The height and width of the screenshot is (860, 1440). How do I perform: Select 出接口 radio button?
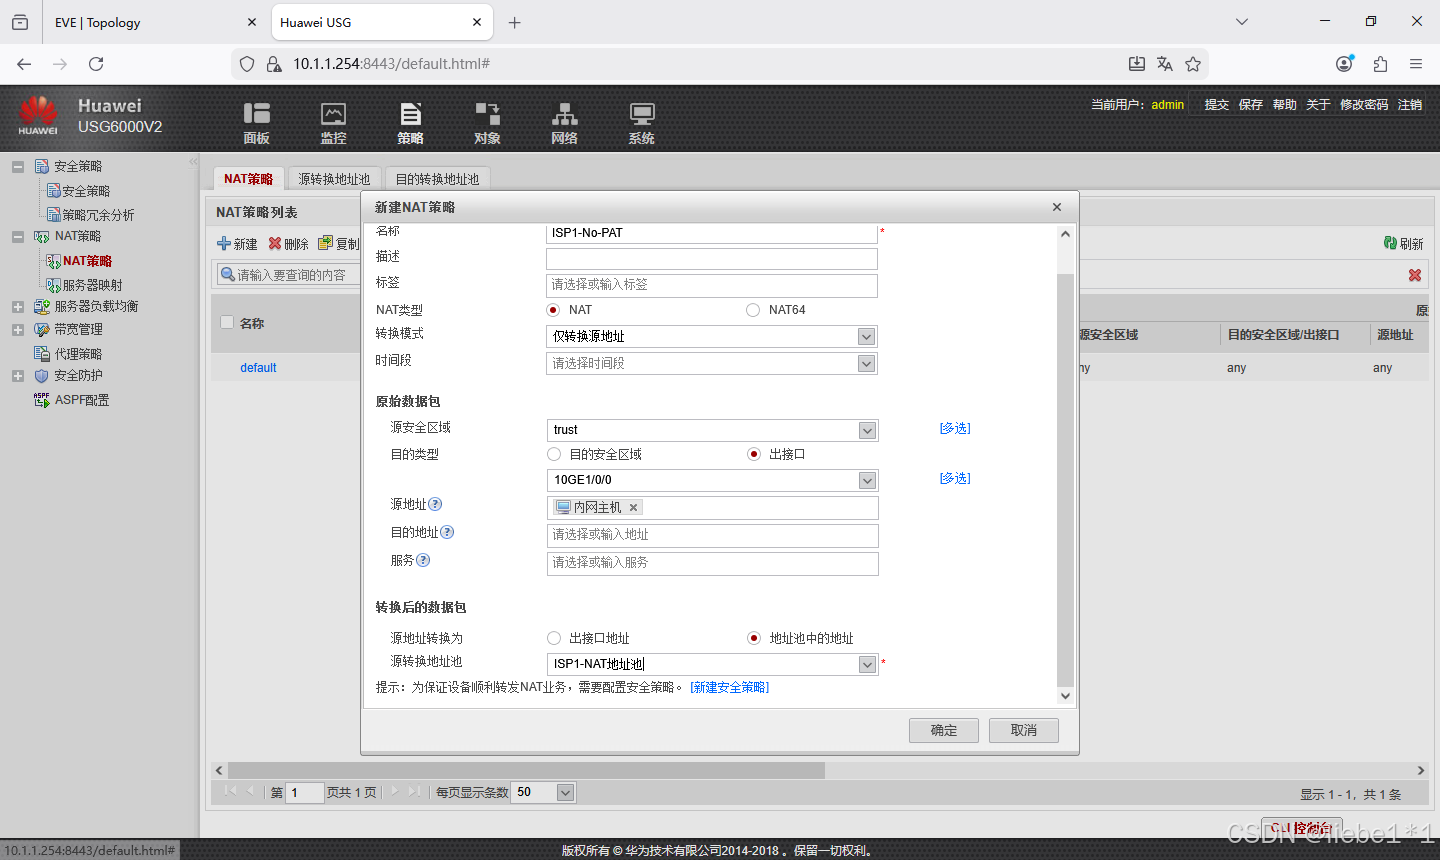click(754, 454)
